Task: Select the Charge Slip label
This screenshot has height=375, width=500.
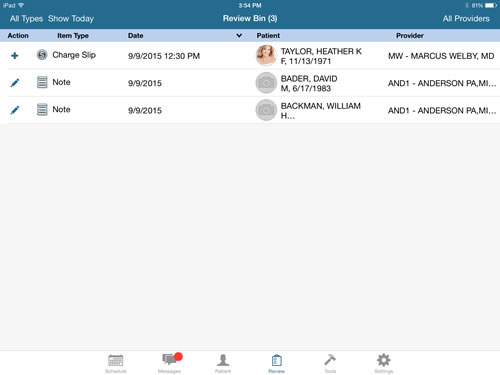Action: point(74,55)
